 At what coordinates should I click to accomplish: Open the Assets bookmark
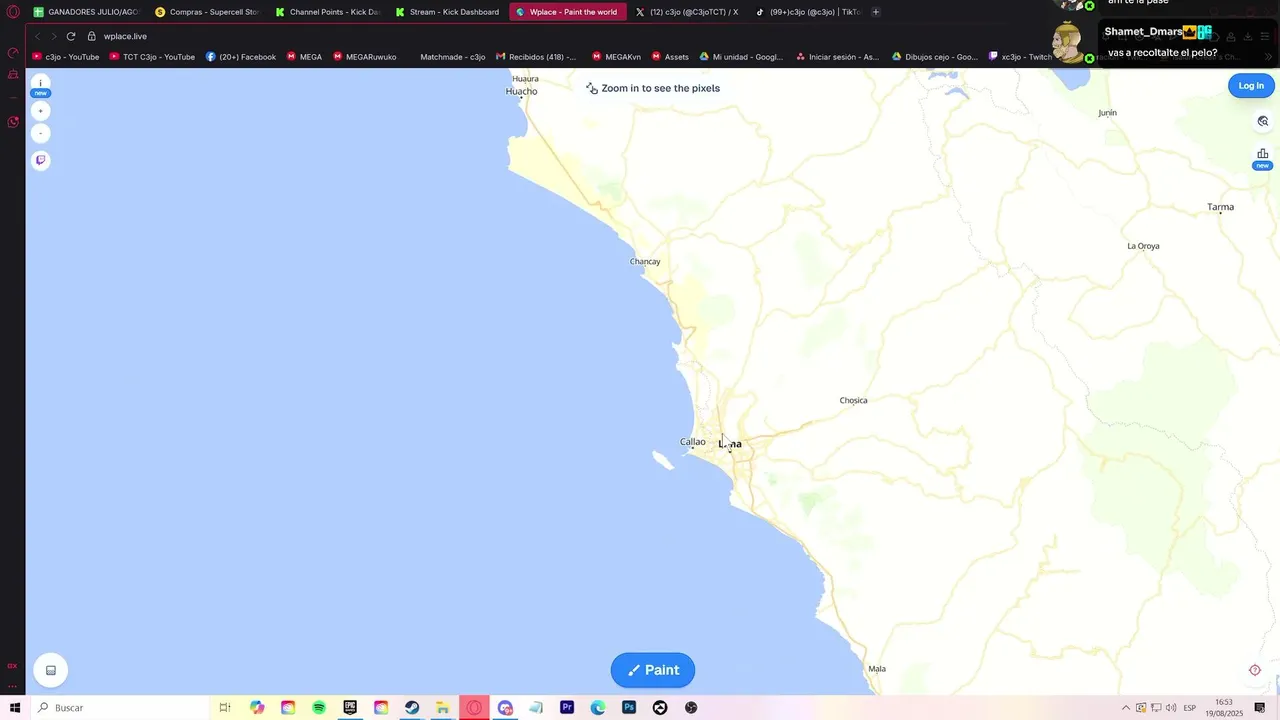click(x=670, y=57)
